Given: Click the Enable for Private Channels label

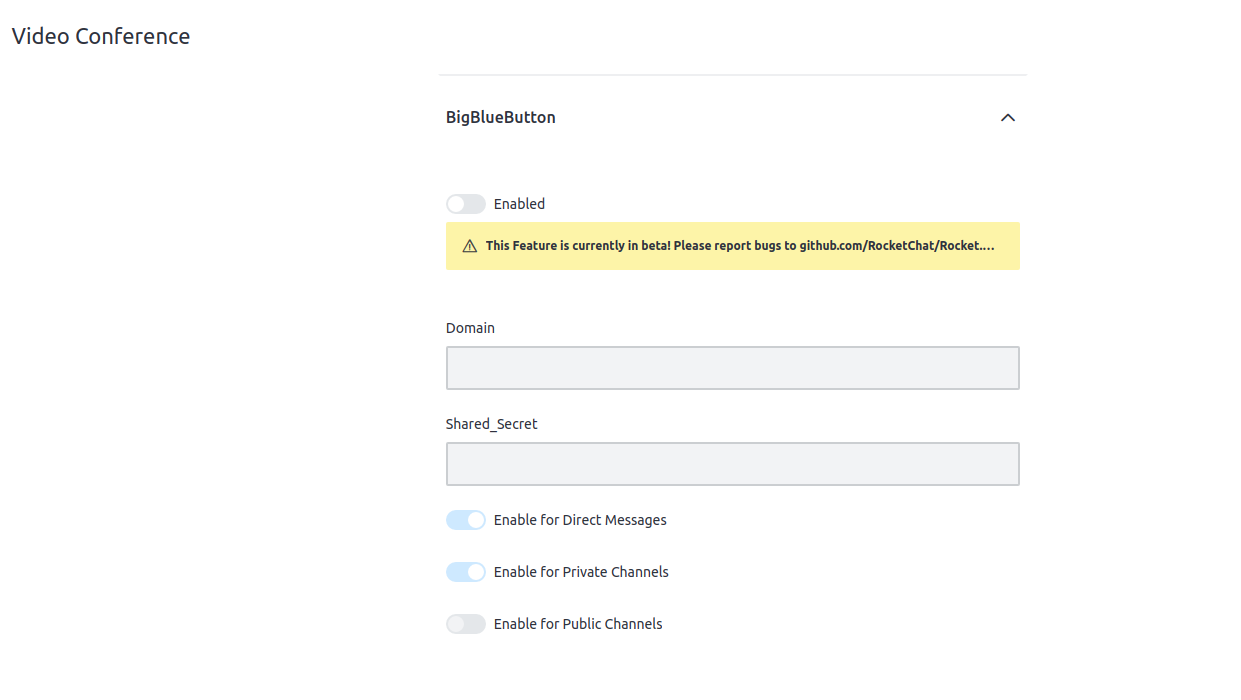Looking at the screenshot, I should [x=581, y=572].
